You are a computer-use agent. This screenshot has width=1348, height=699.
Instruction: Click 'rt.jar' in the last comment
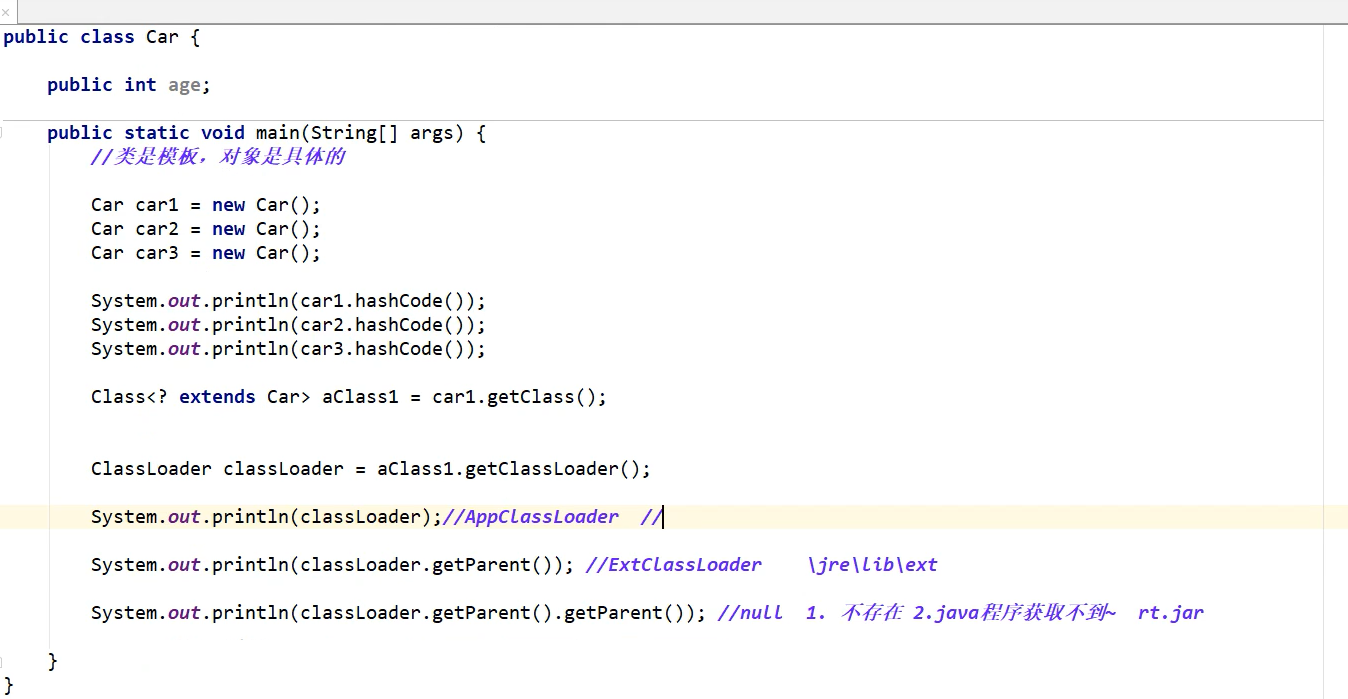(x=1171, y=613)
